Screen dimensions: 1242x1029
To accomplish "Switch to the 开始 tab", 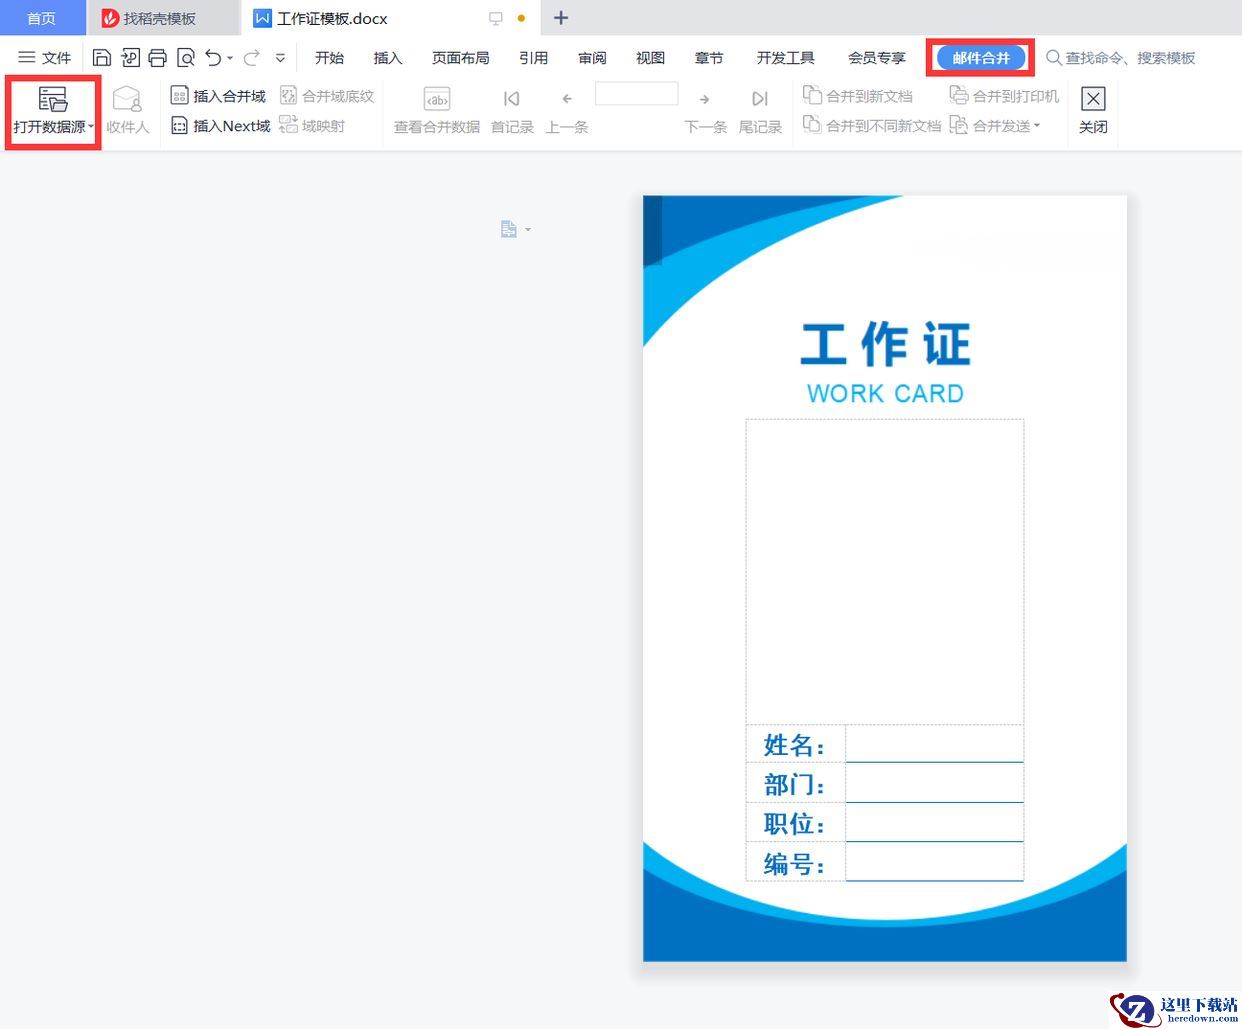I will [329, 58].
